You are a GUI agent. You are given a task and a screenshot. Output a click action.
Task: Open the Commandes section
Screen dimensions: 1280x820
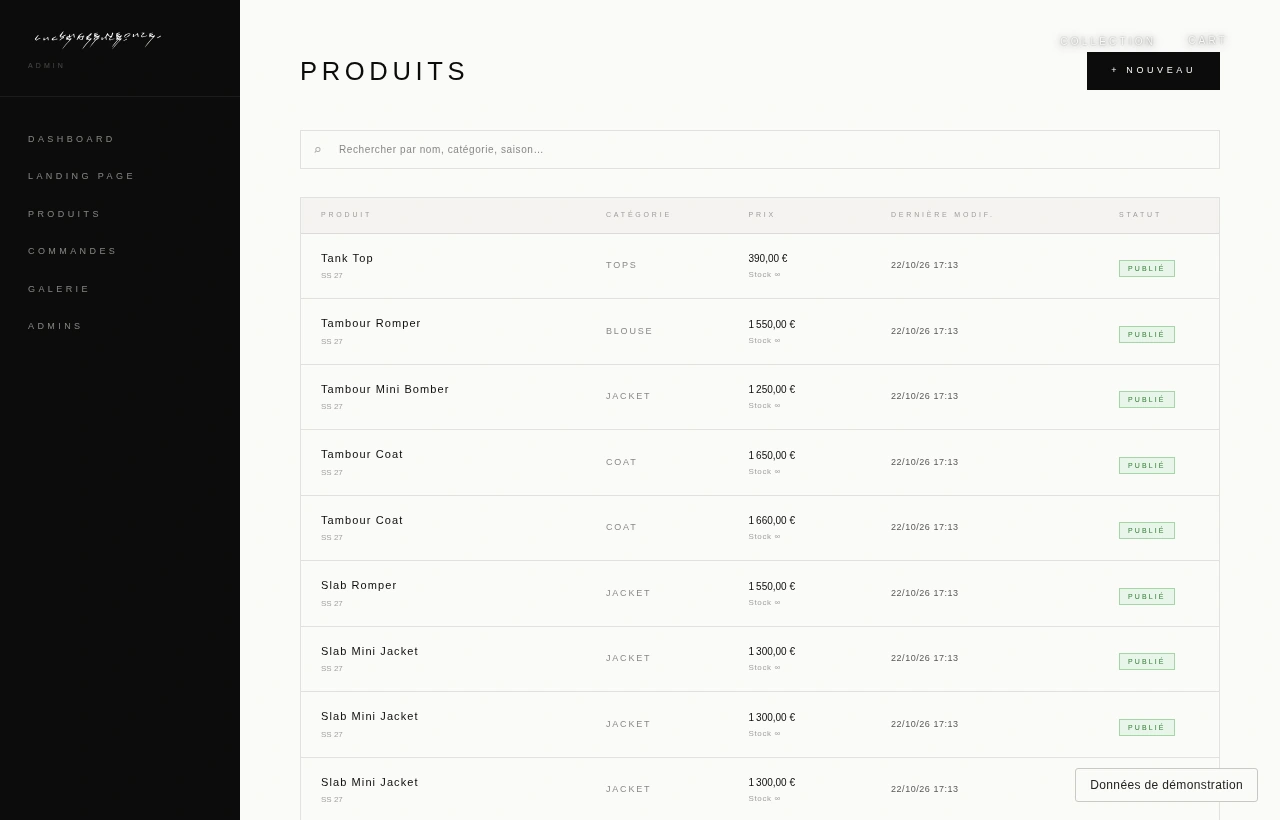point(72,251)
